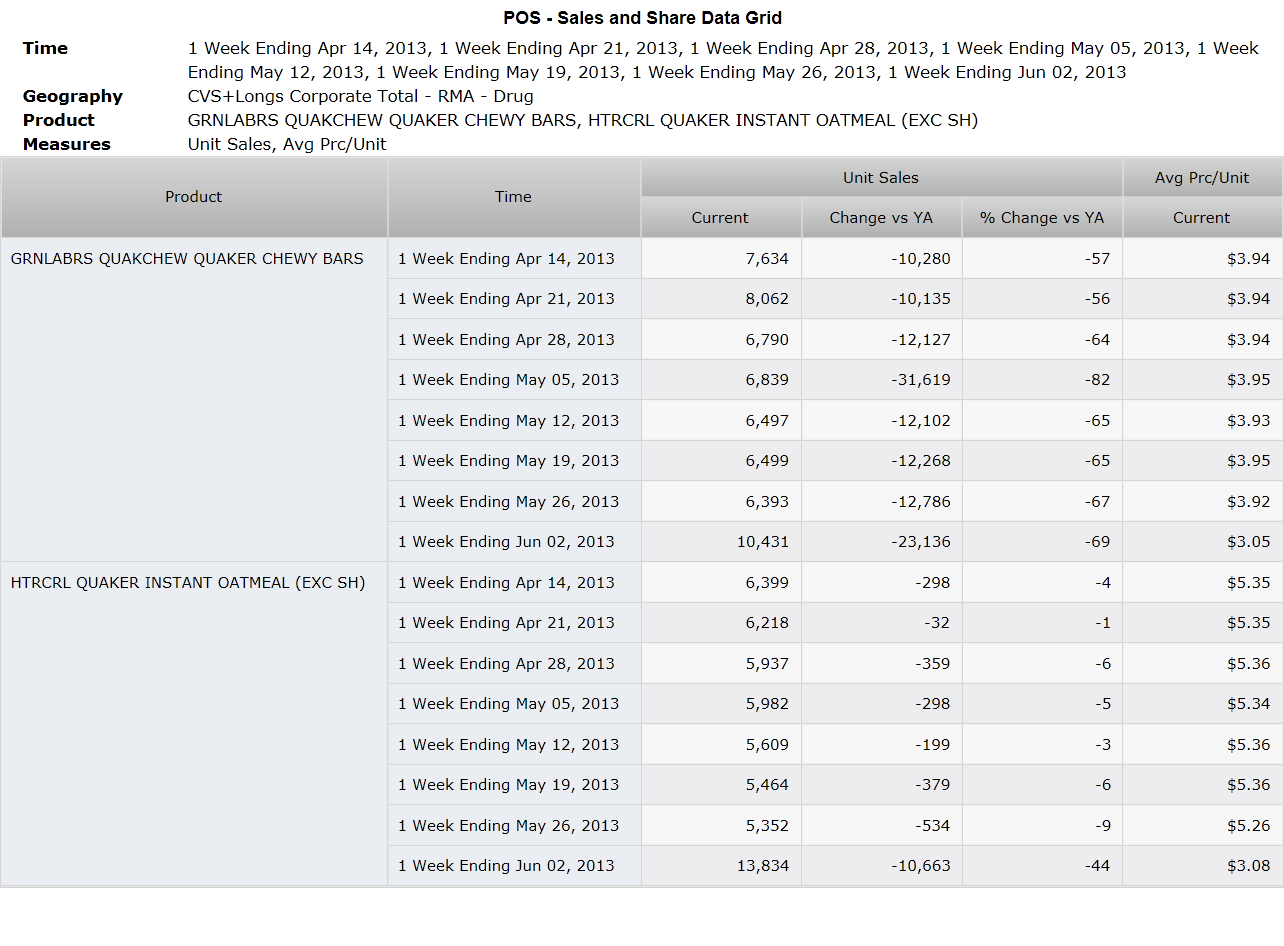Select unit sales cell 6,399
The height and width of the screenshot is (946, 1284).
point(721,582)
